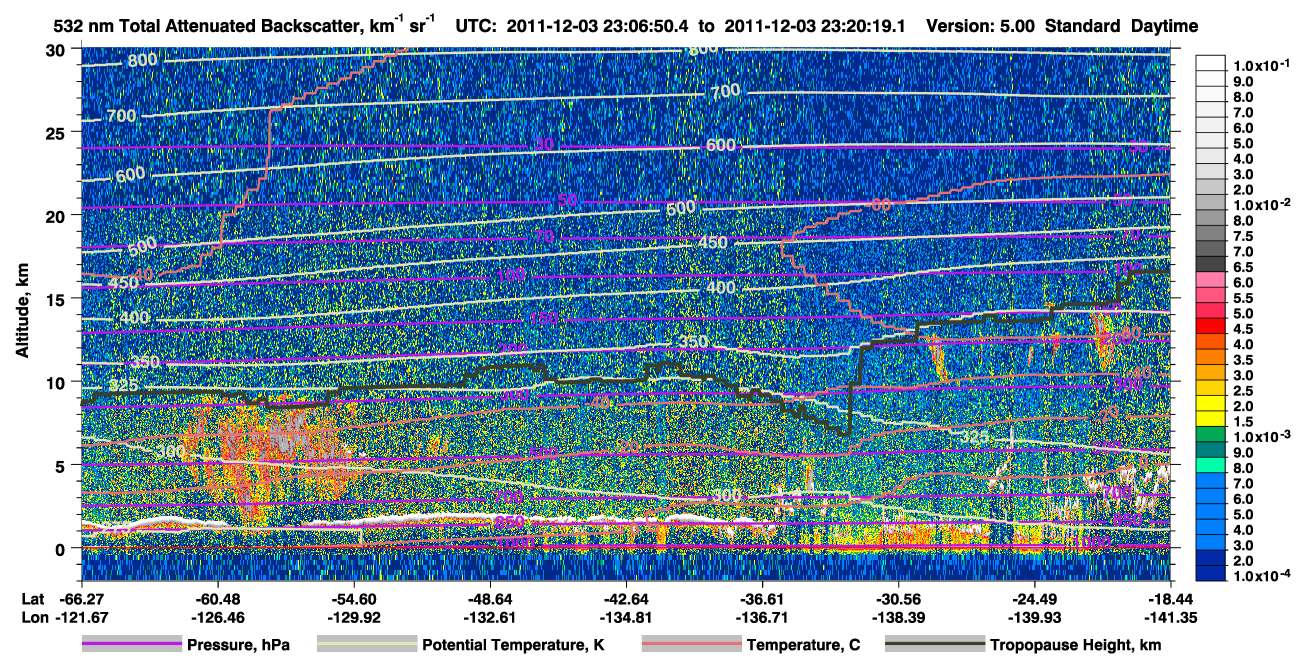
Task: Click longitude value '-134.81'
Action: click(x=626, y=617)
